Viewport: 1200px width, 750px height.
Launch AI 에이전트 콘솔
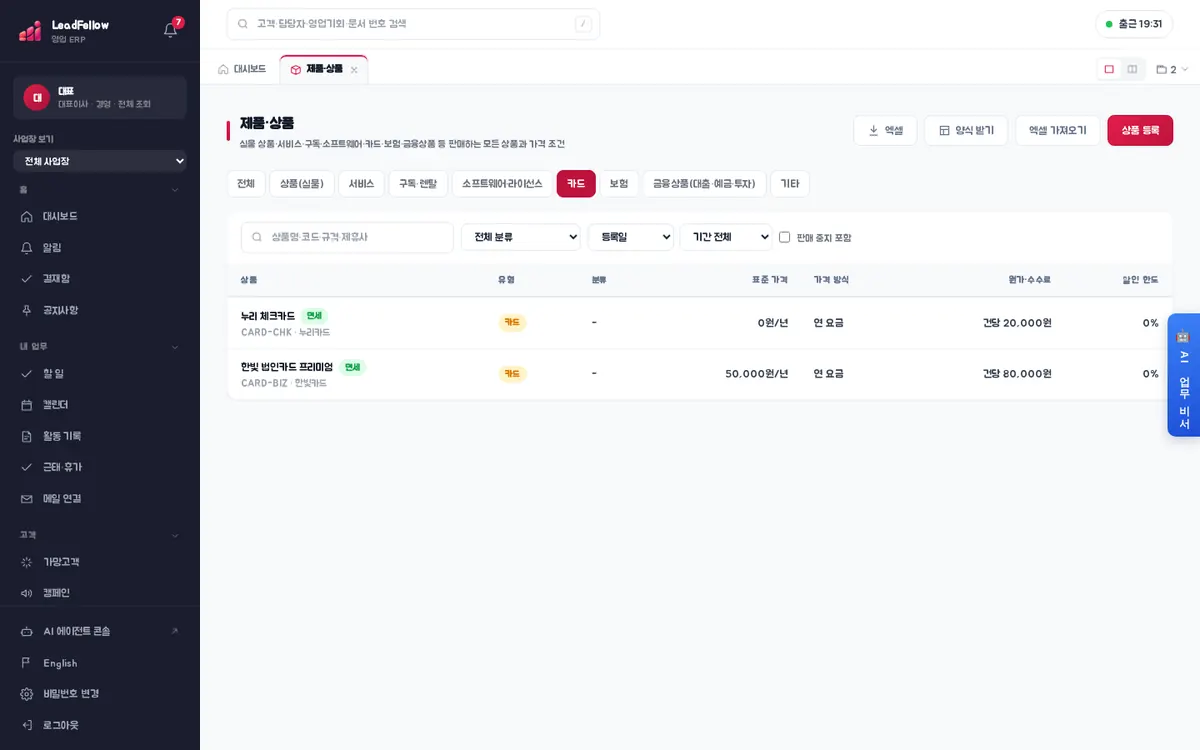[100, 631]
